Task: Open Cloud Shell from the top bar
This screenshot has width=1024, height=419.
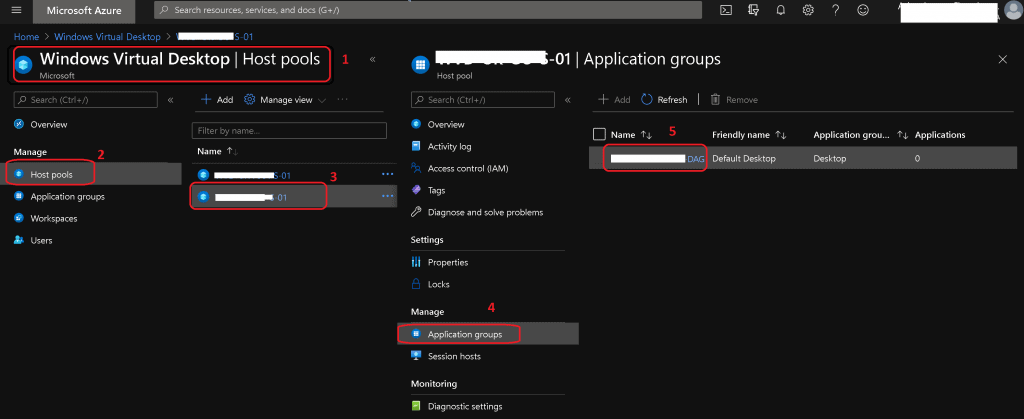Action: tap(726, 10)
